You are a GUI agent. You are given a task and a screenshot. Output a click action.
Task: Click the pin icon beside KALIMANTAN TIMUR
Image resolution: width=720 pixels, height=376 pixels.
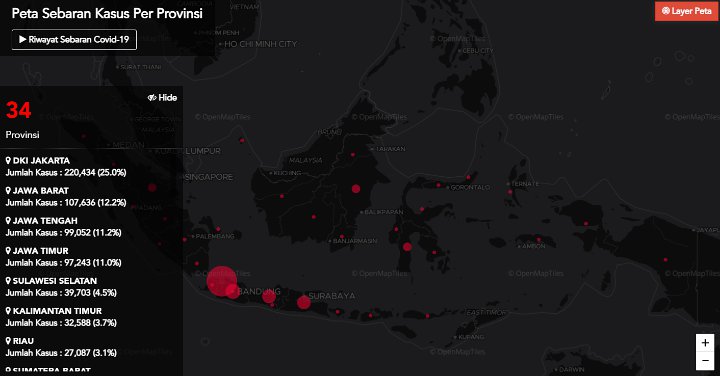(x=8, y=311)
